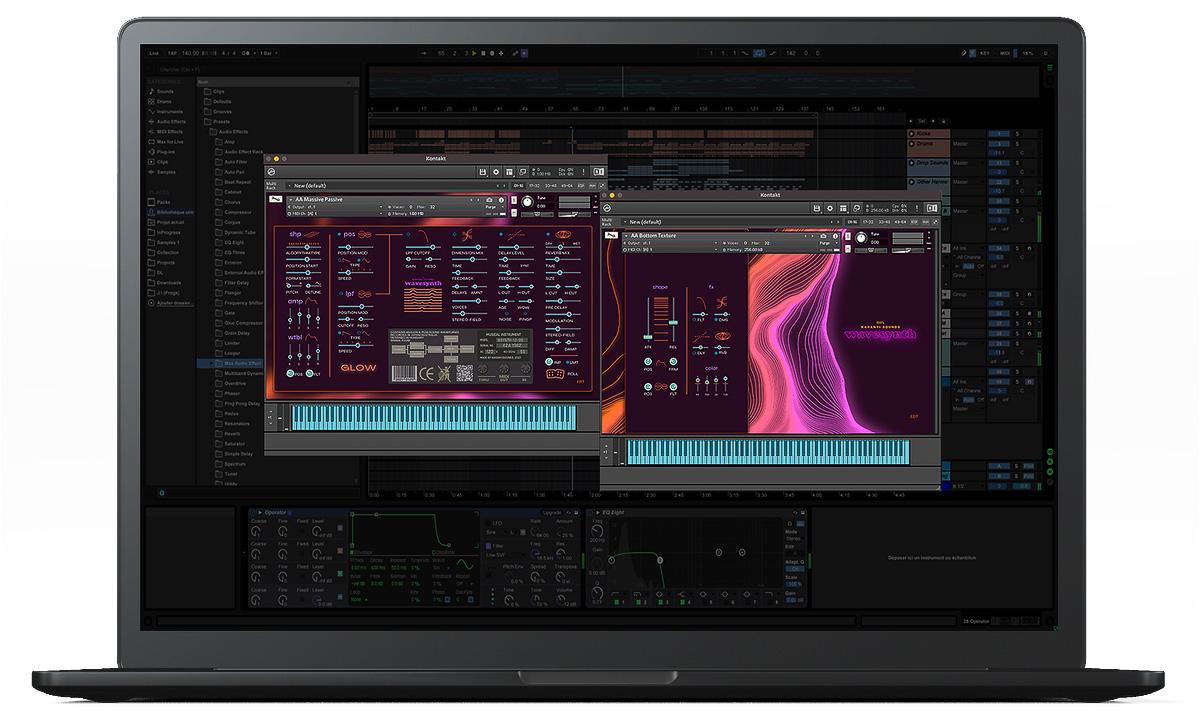Open the Amp folder in Ableton browser list
1200x720 pixels.
pos(229,142)
